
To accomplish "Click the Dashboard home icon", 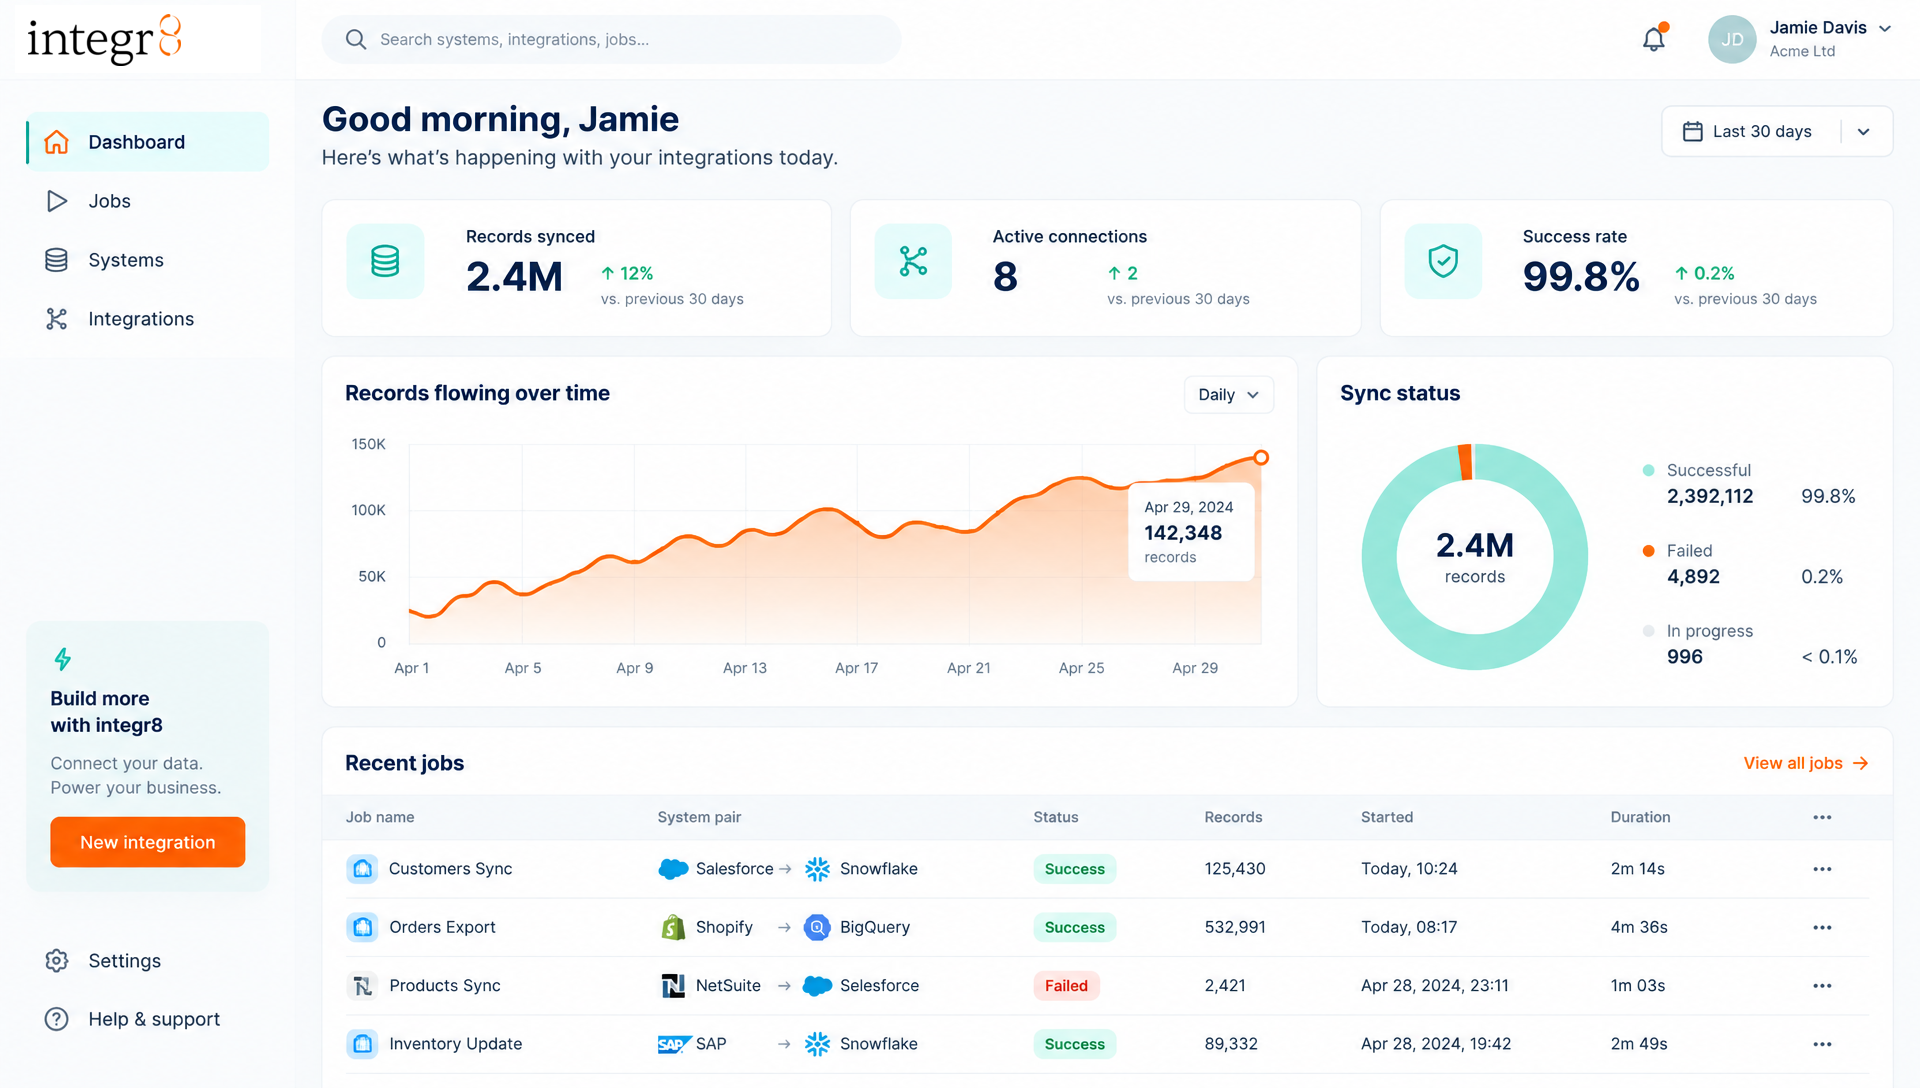I will tap(57, 142).
